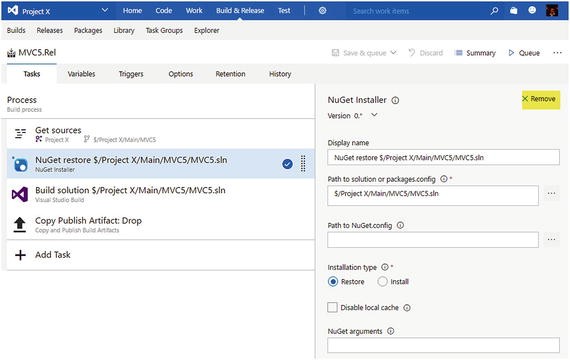Open the Code menu

(x=164, y=11)
